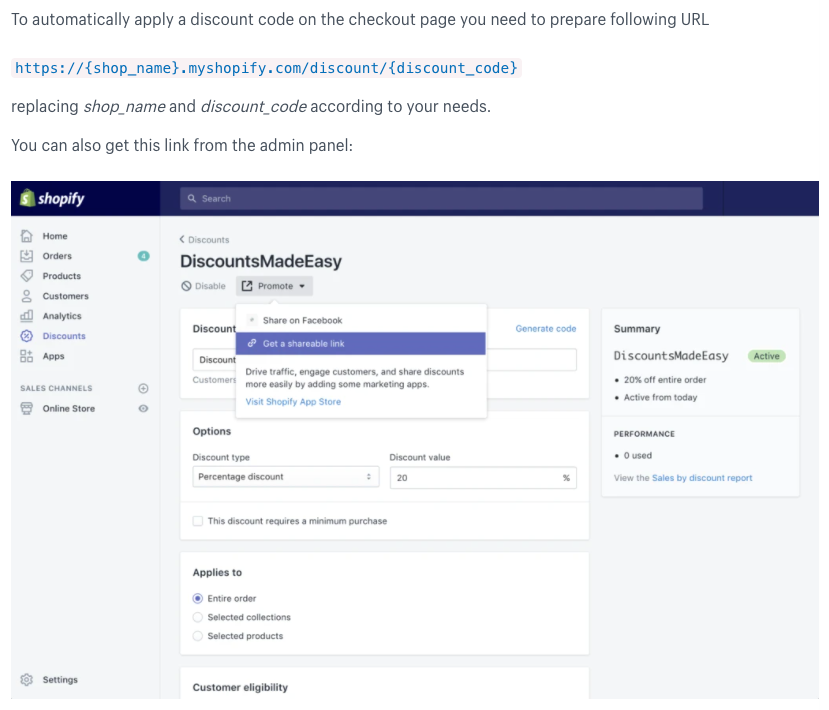829x710 pixels.
Task: Click the DiscountsMadeEasy page title
Action: [261, 261]
